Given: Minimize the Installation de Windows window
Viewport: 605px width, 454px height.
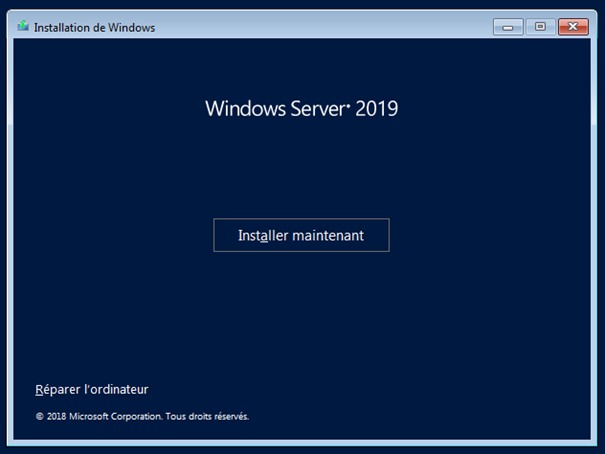Looking at the screenshot, I should (x=508, y=27).
